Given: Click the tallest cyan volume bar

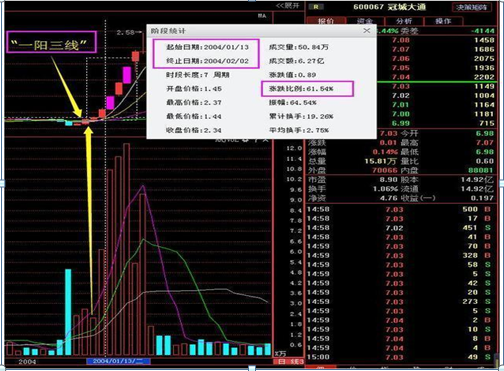Looking at the screenshot, I should tap(68, 312).
